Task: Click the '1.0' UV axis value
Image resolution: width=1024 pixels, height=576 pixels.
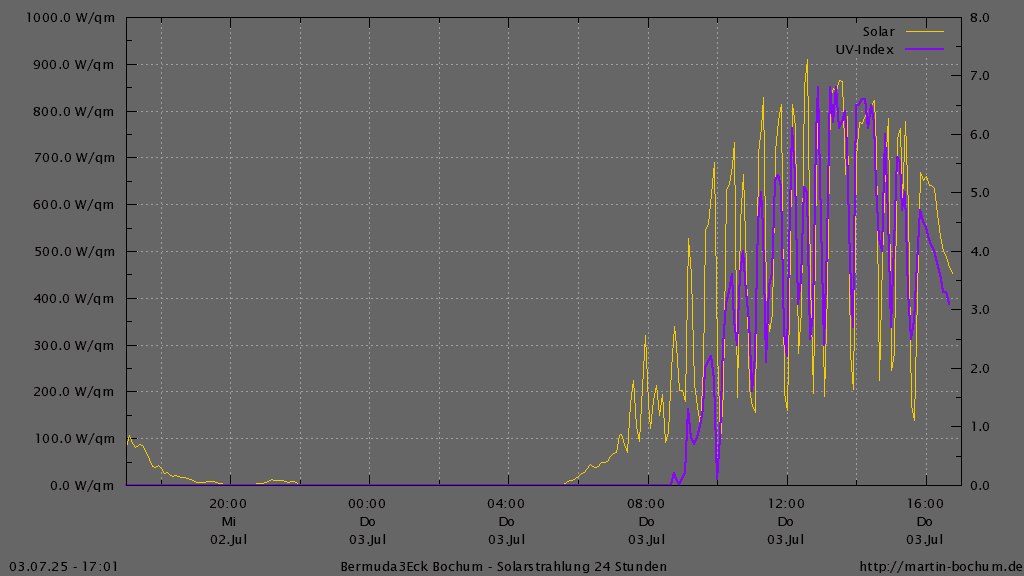Action: coord(980,426)
